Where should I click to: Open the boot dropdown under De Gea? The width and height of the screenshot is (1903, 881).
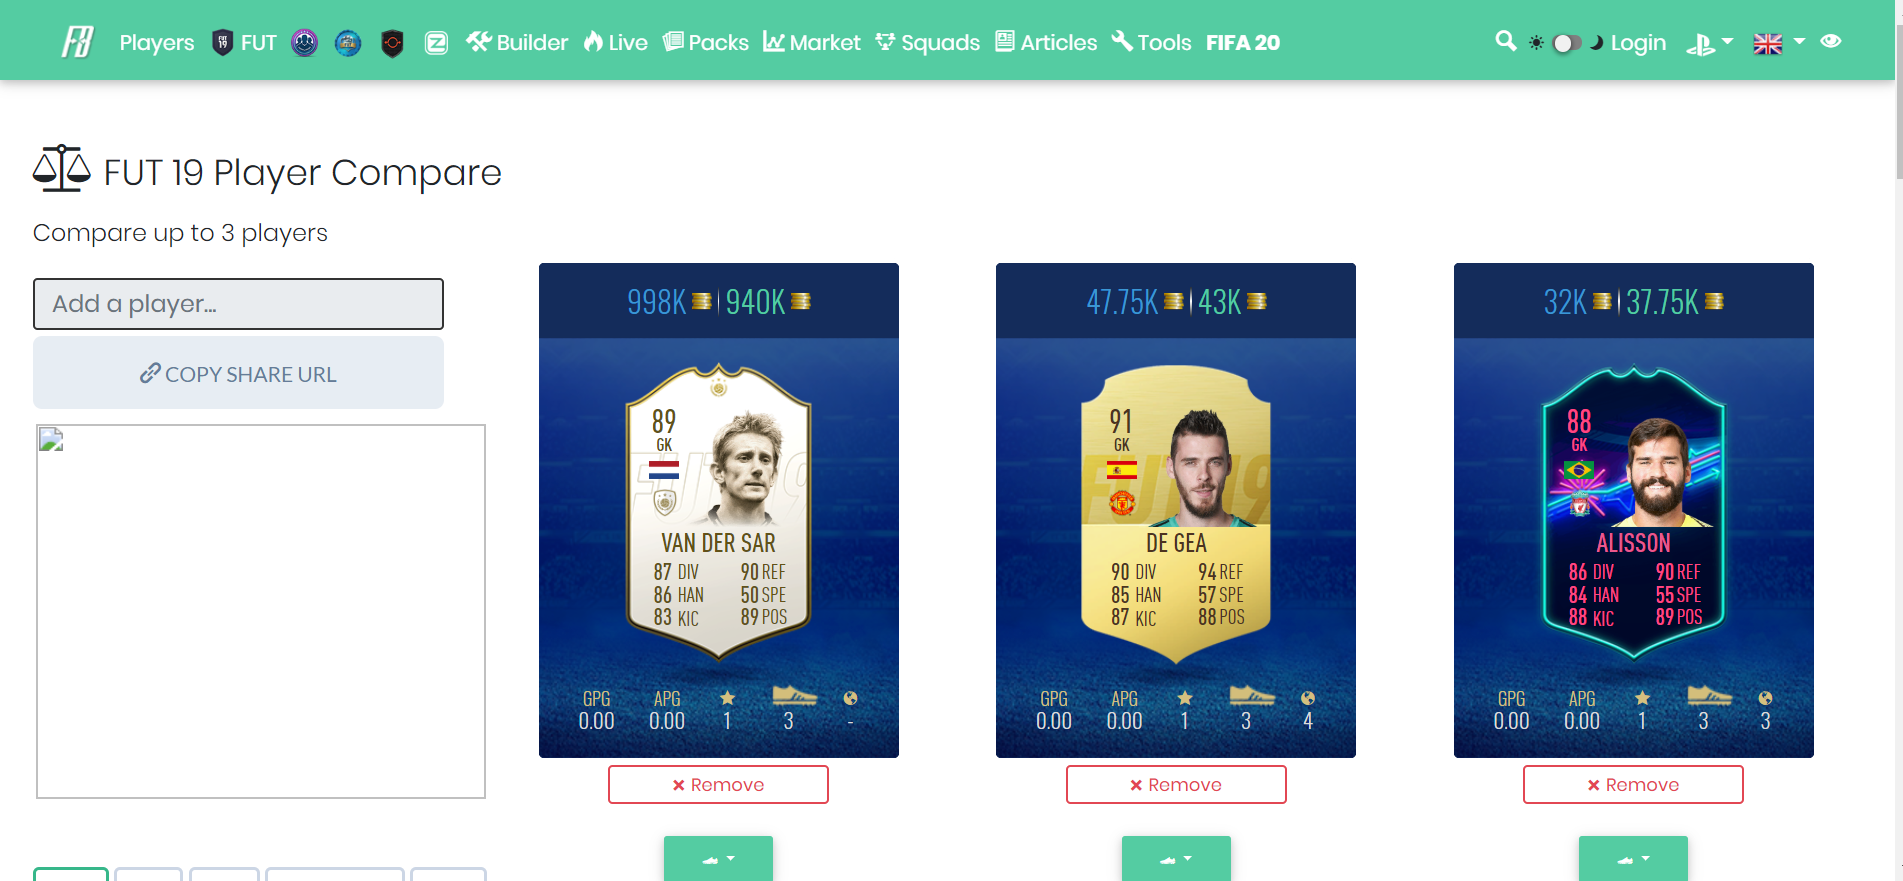pos(1176,859)
